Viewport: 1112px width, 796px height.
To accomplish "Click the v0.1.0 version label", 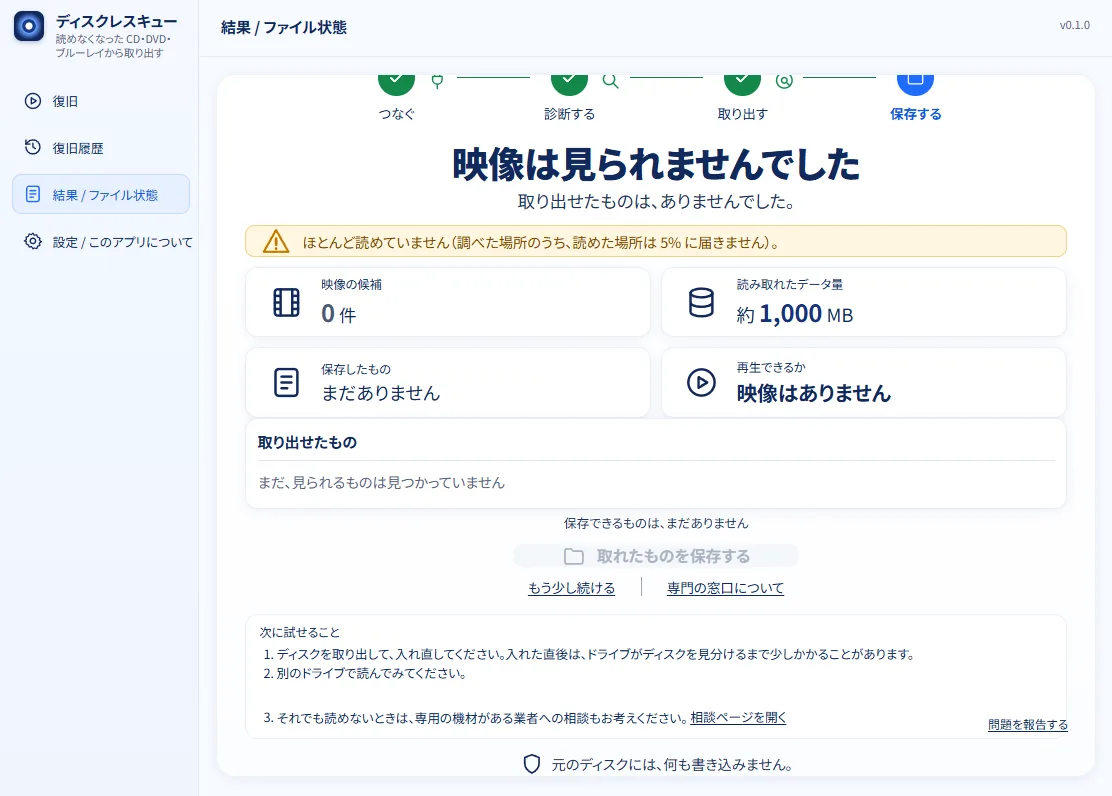I will click(x=1074, y=25).
